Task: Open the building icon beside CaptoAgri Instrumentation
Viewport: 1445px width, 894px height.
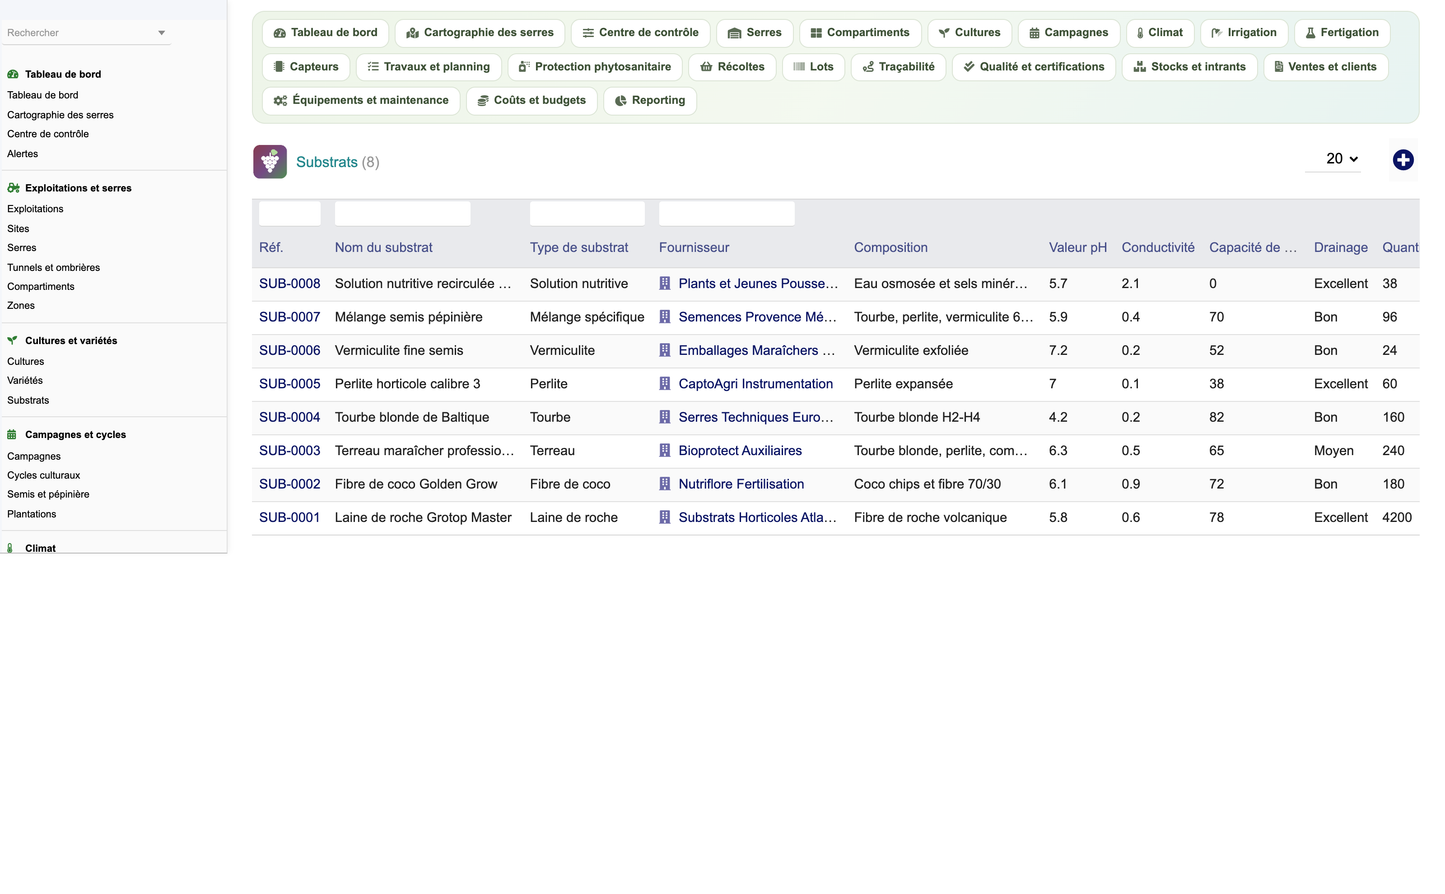Action: (x=665, y=384)
